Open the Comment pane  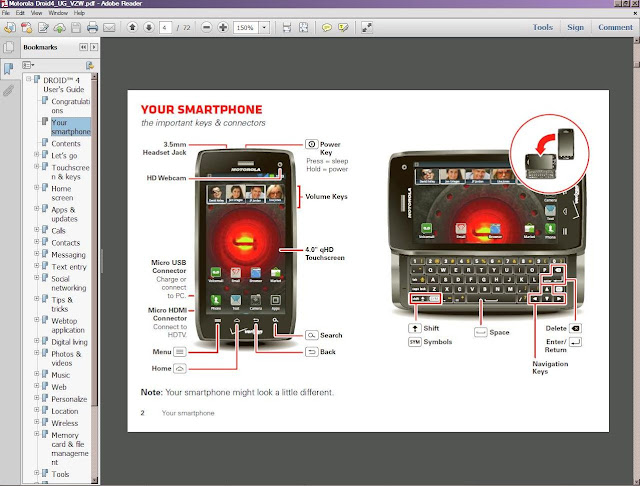pyautogui.click(x=615, y=27)
